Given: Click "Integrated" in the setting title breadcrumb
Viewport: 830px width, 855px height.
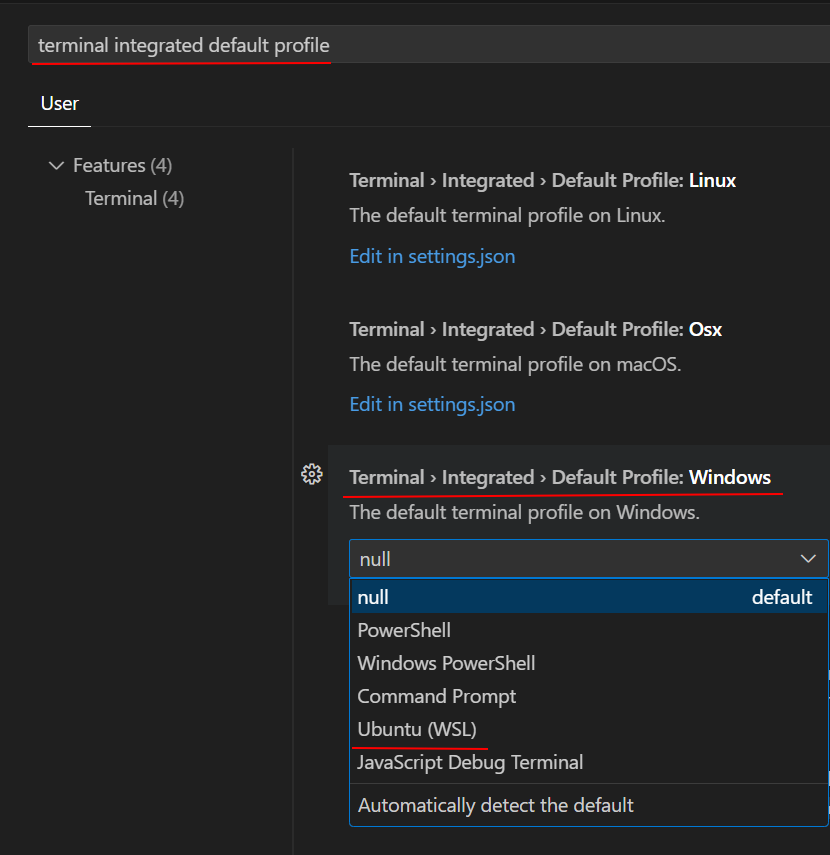Looking at the screenshot, I should 488,477.
